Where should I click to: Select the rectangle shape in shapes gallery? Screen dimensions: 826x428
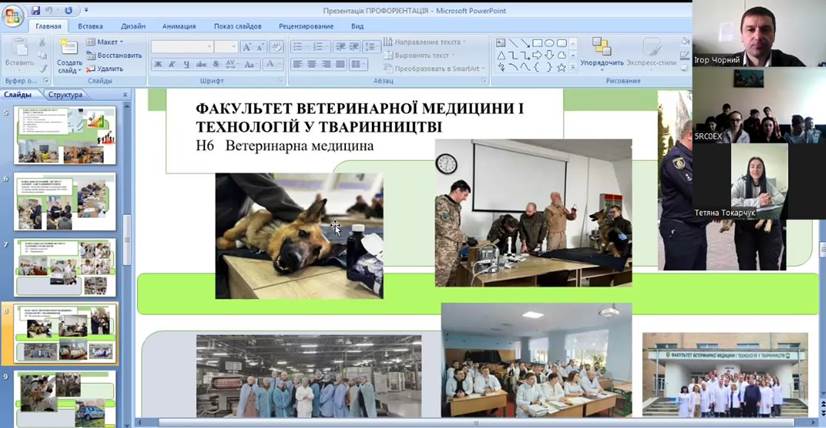537,43
